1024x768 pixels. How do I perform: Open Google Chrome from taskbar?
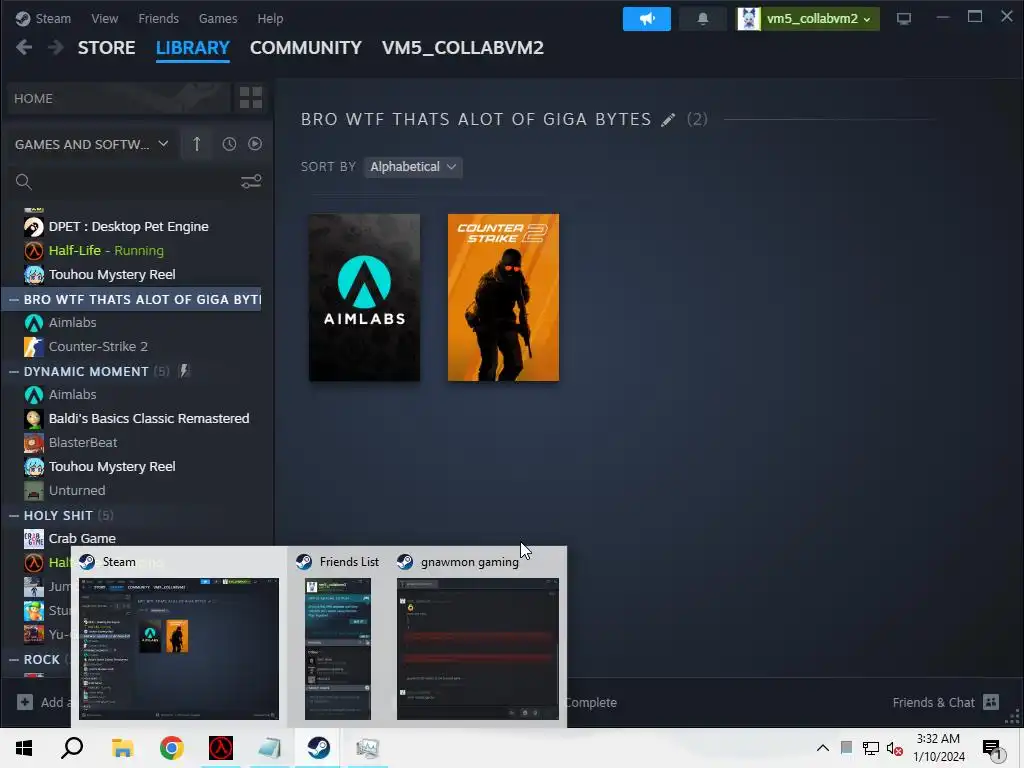tap(172, 748)
